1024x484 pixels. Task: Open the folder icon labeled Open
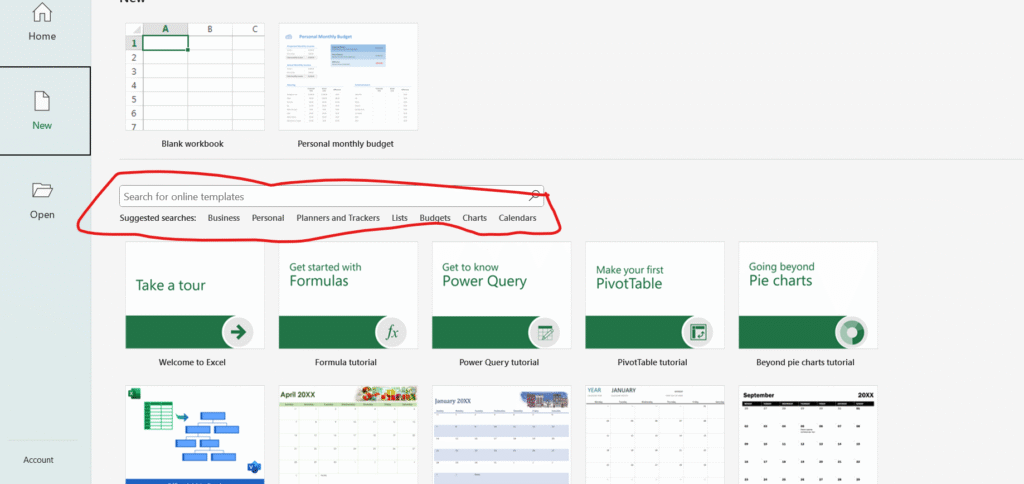[x=42, y=190]
